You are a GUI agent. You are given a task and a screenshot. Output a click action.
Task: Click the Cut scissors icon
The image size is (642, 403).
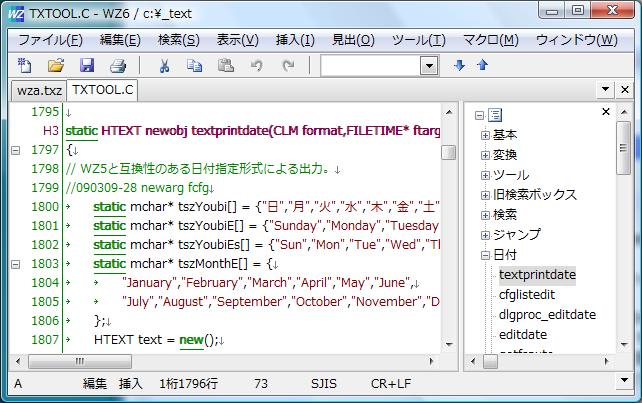pyautogui.click(x=165, y=66)
